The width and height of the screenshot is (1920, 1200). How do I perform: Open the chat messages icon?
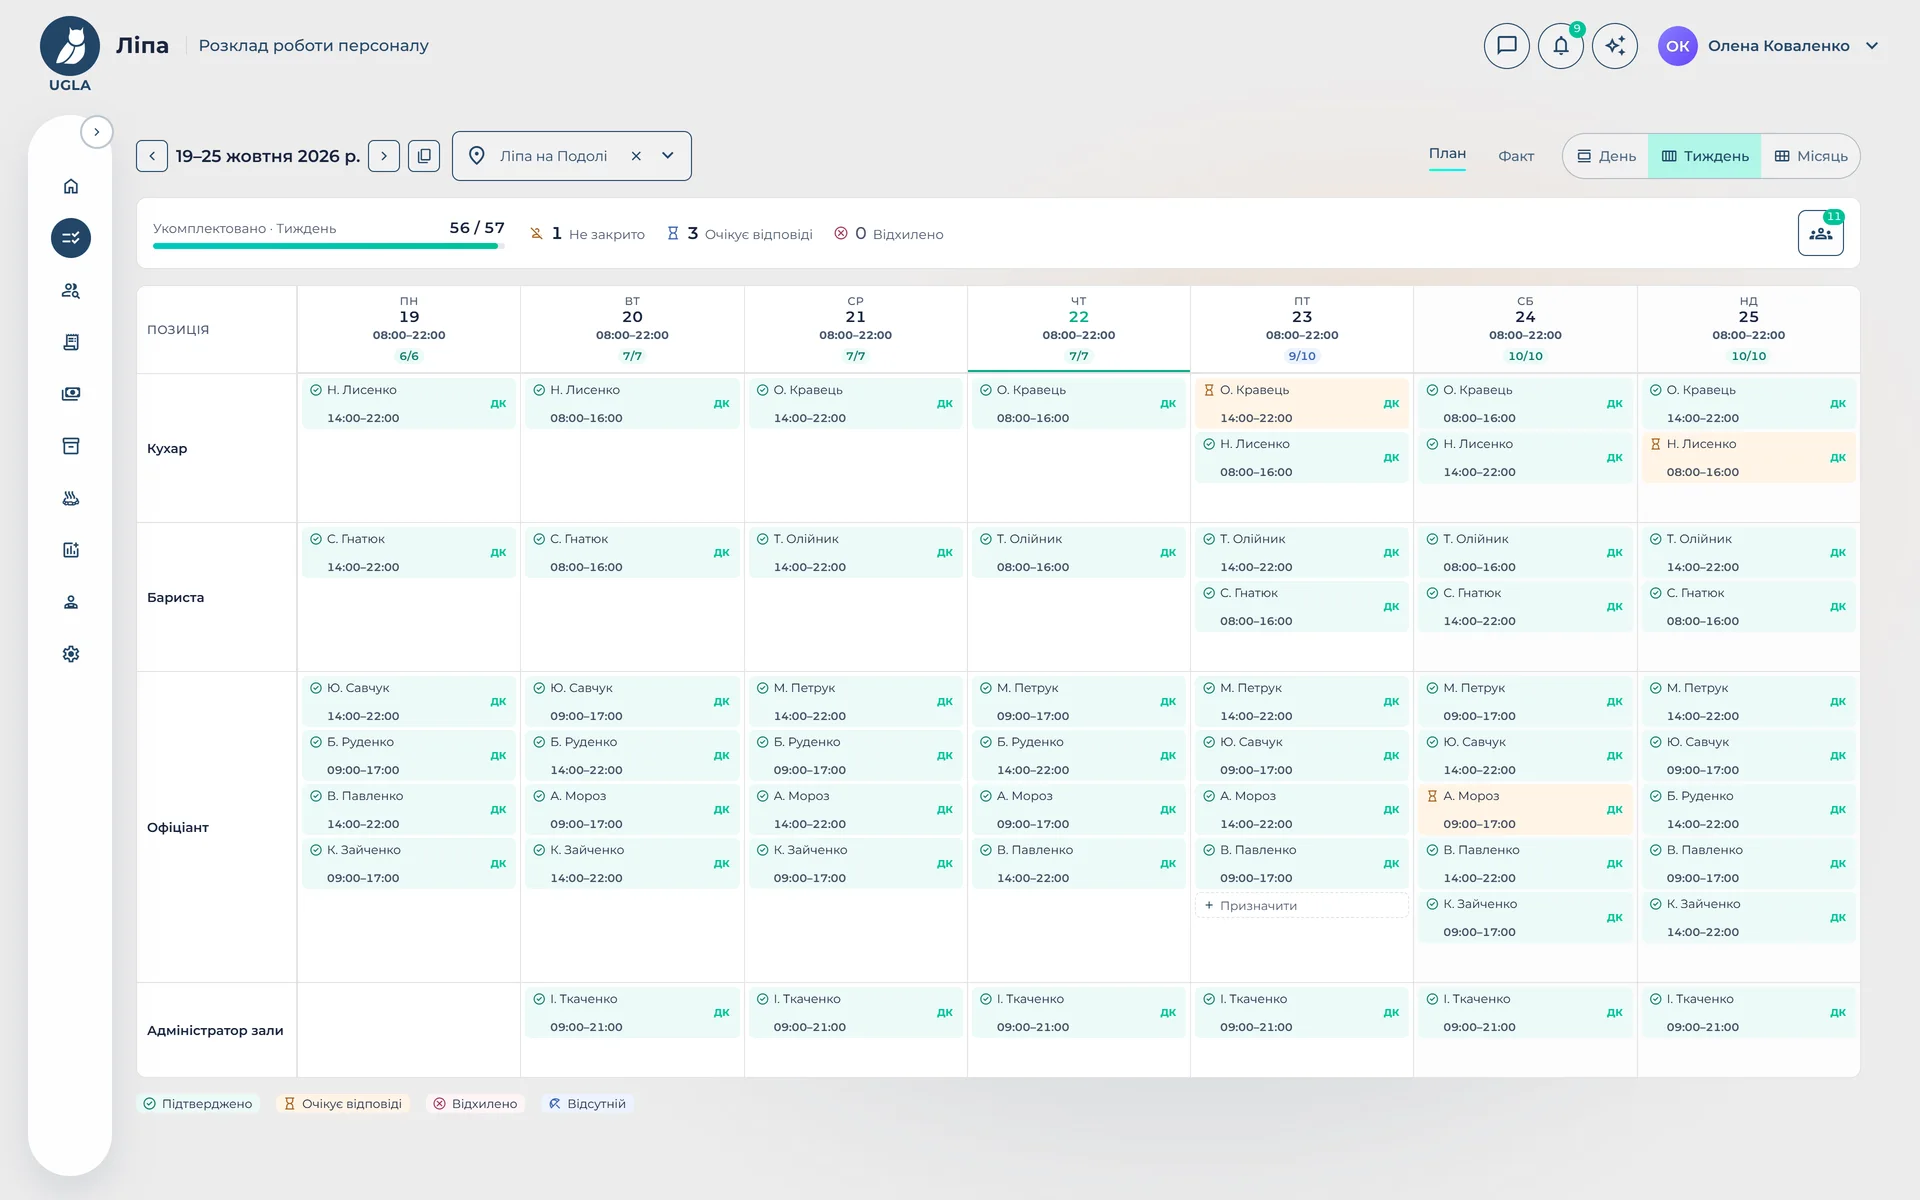pos(1507,46)
